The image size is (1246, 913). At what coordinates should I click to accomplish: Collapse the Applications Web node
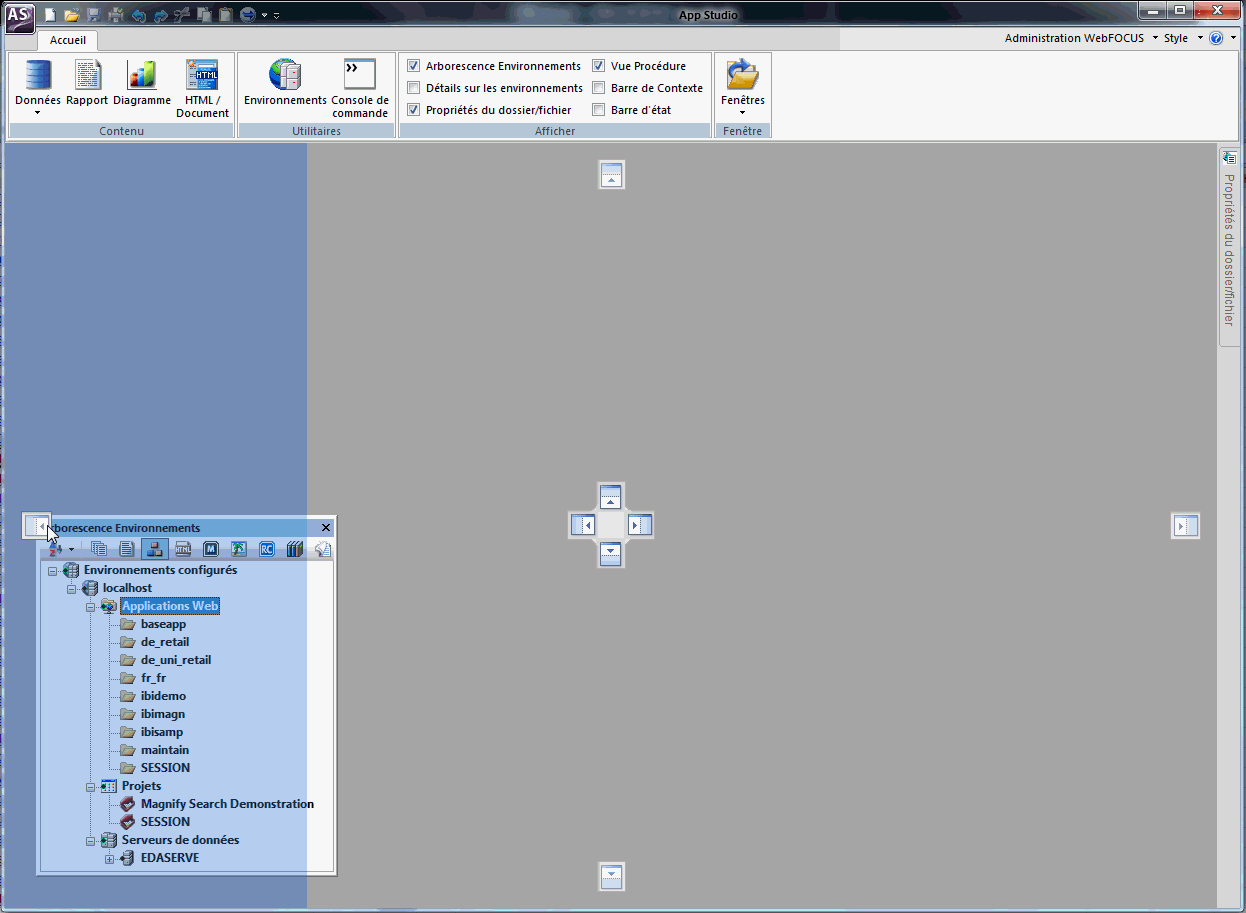pyautogui.click(x=90, y=606)
